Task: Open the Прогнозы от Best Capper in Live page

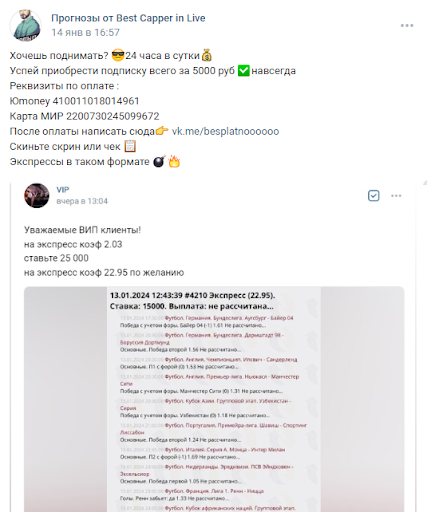Action: click(128, 18)
